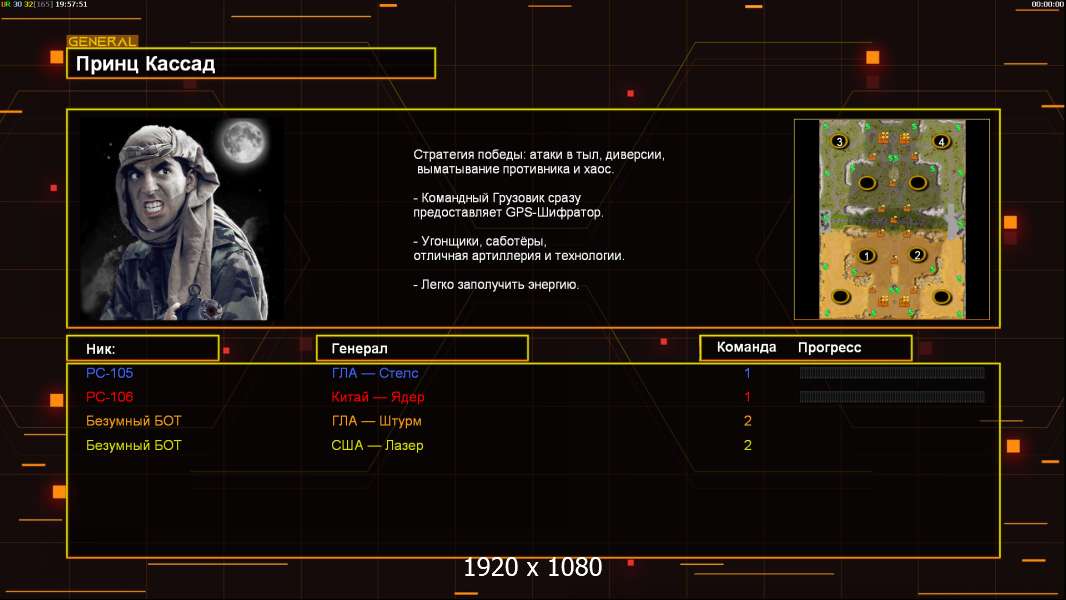Select start position 3 on map preview

840,141
